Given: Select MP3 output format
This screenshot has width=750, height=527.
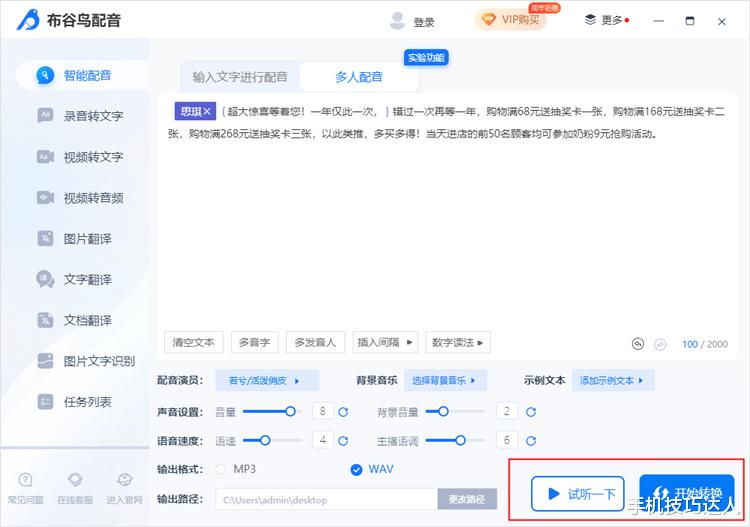Looking at the screenshot, I should point(221,469).
